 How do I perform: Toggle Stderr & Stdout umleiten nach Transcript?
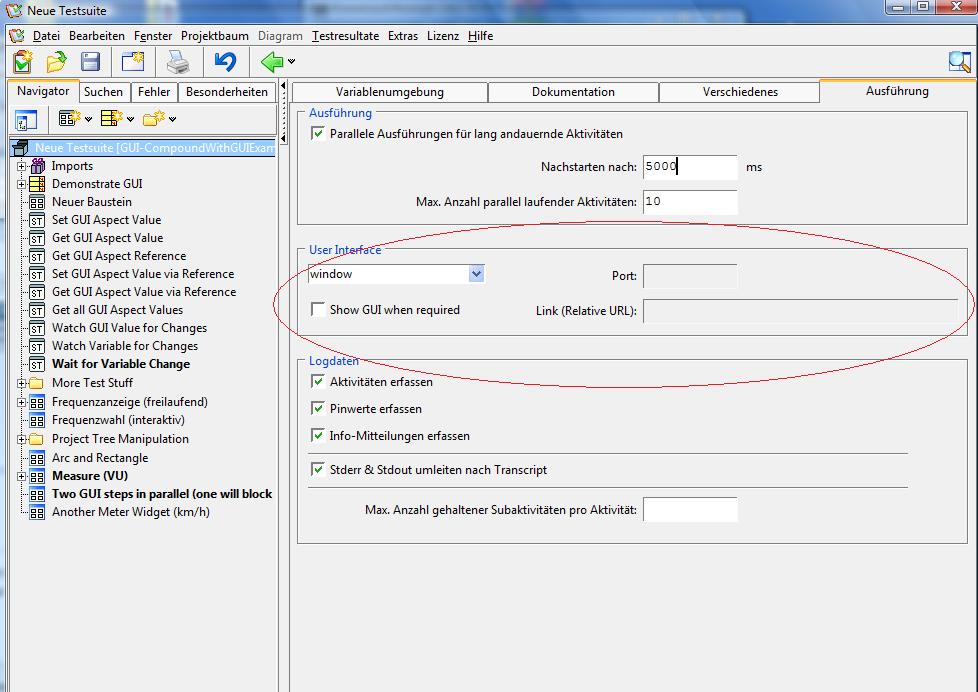[318, 469]
